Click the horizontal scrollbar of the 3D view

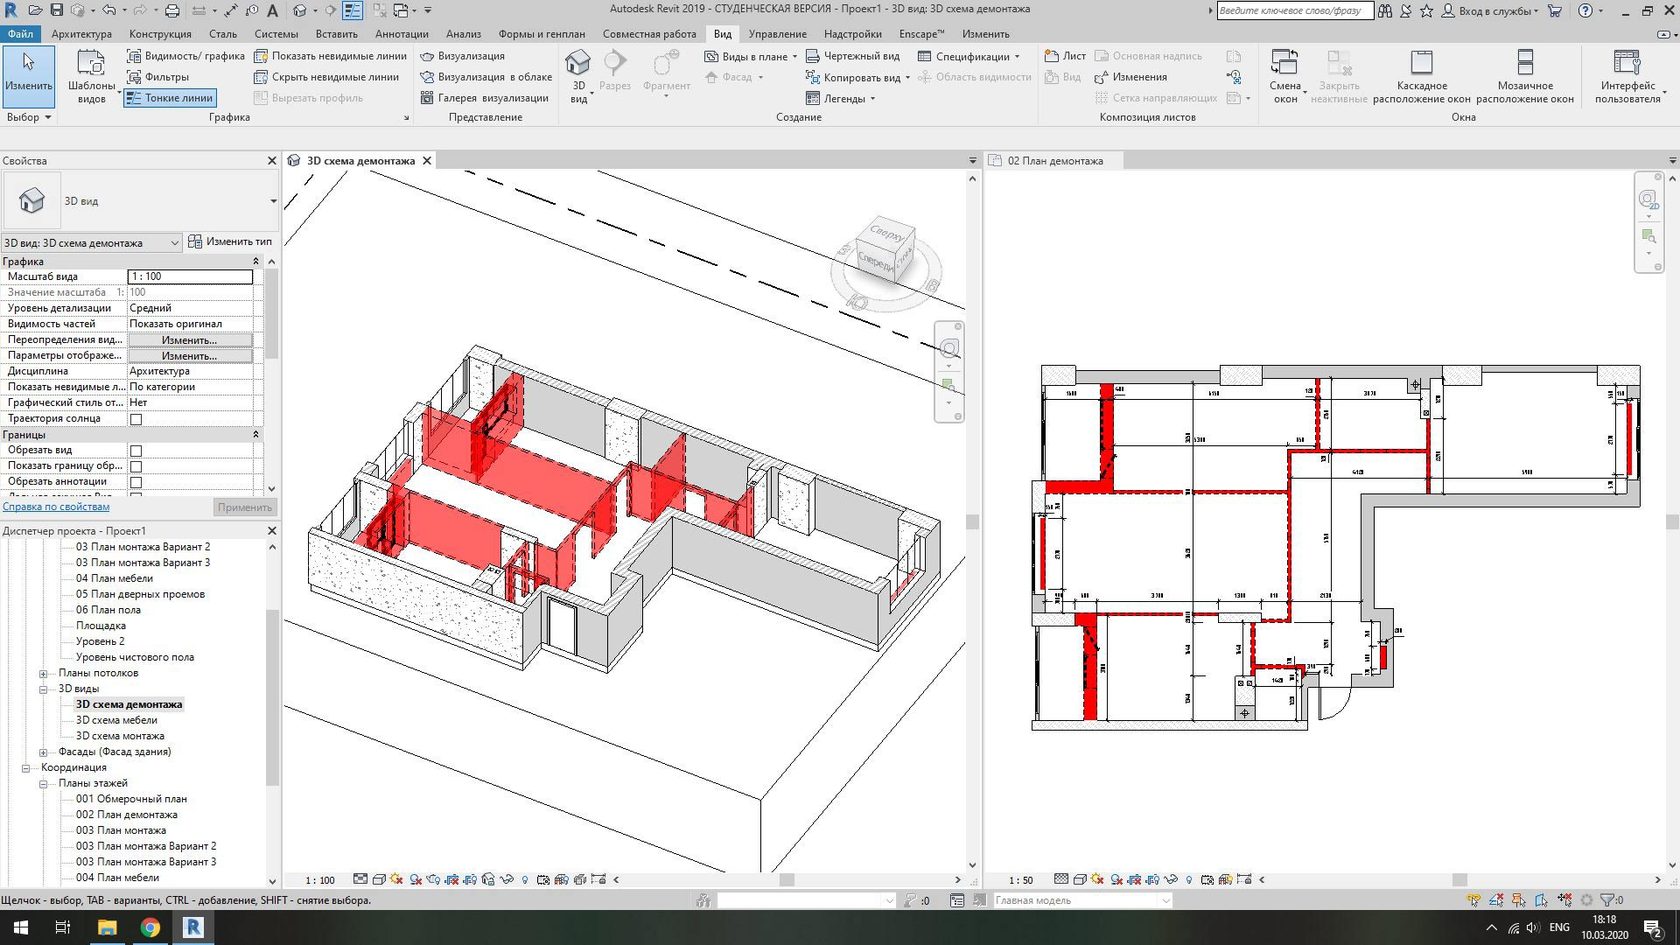(x=787, y=880)
